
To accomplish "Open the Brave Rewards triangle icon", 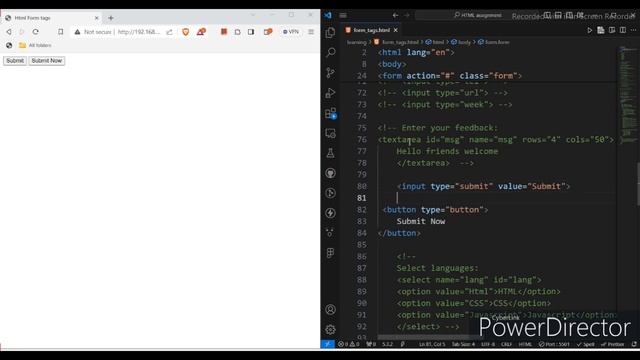I will [x=201, y=32].
